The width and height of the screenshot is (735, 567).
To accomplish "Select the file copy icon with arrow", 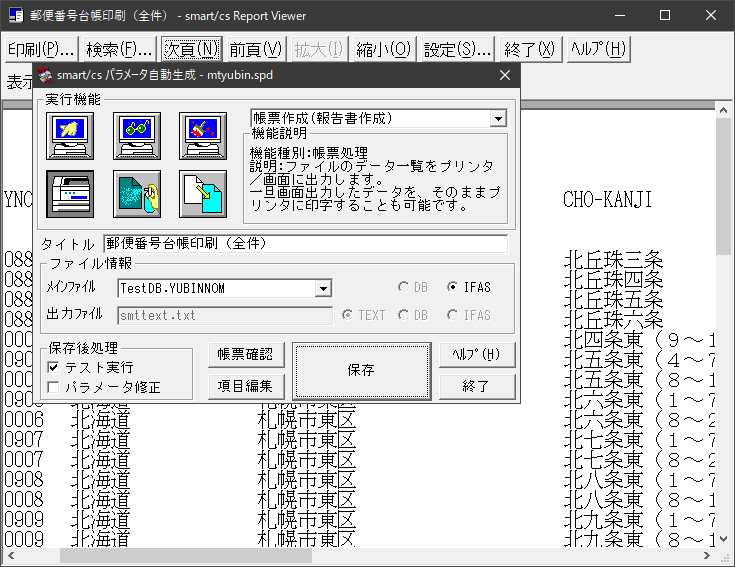I will point(203,194).
